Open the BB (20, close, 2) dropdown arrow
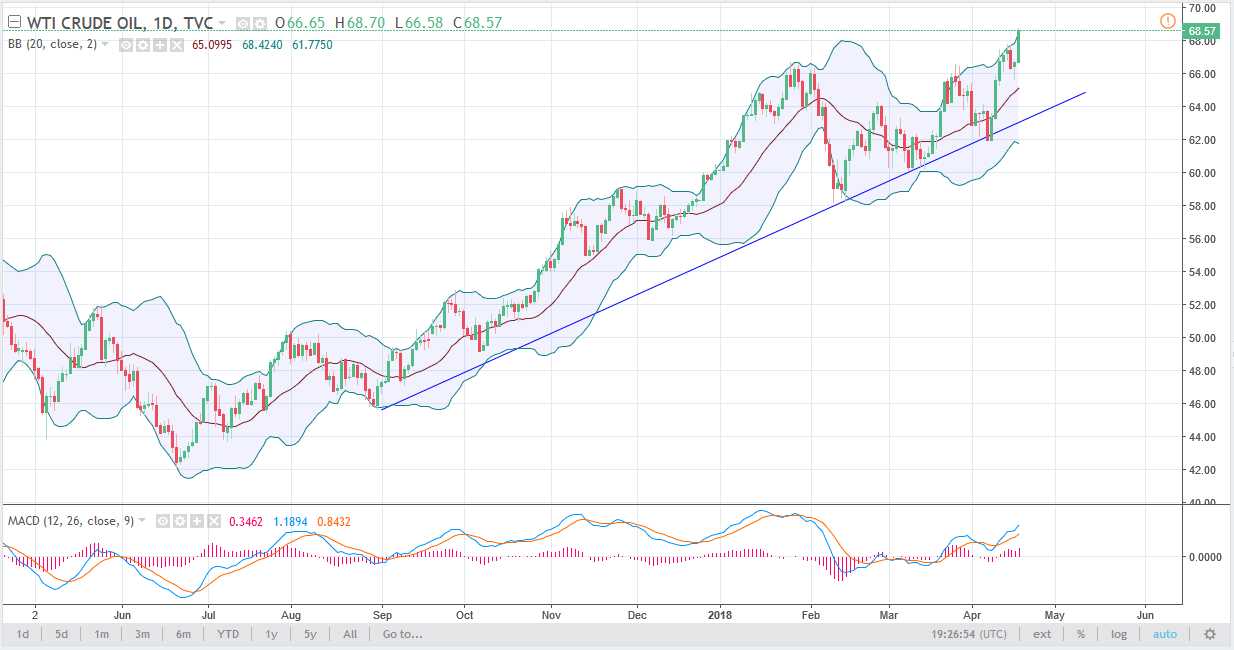 tap(106, 44)
